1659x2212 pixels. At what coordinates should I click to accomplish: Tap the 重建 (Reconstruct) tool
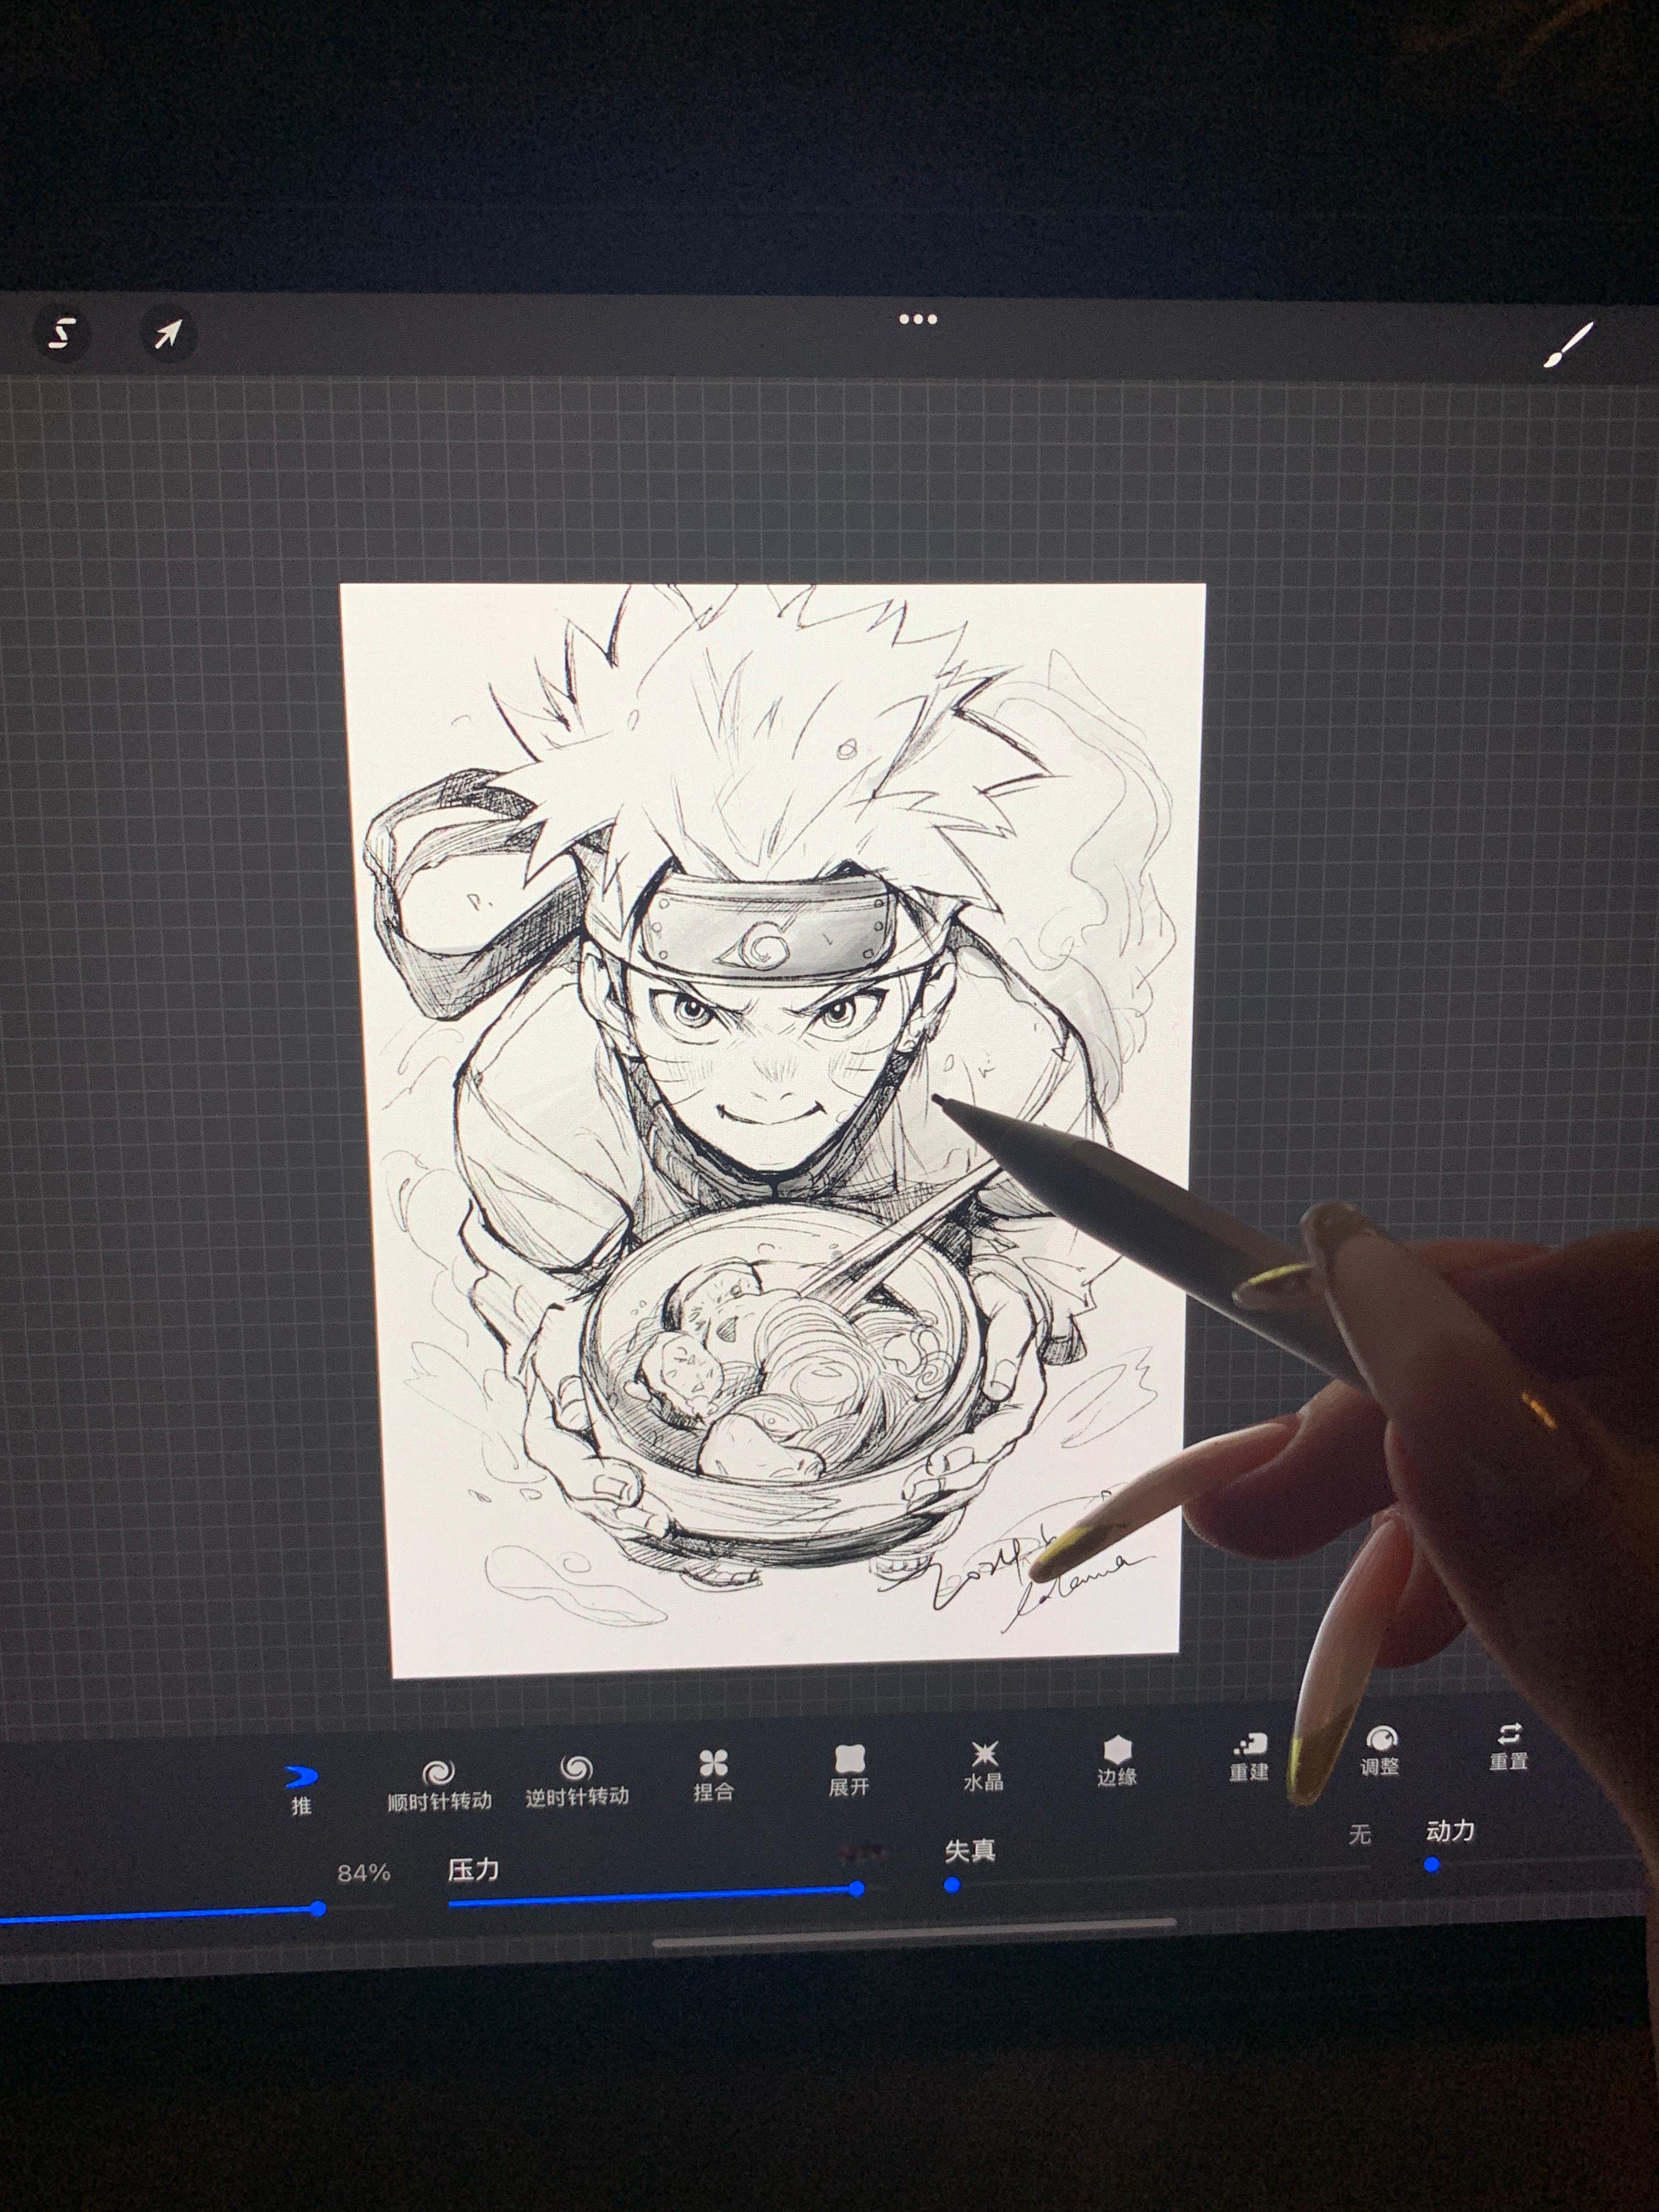tap(1249, 1757)
